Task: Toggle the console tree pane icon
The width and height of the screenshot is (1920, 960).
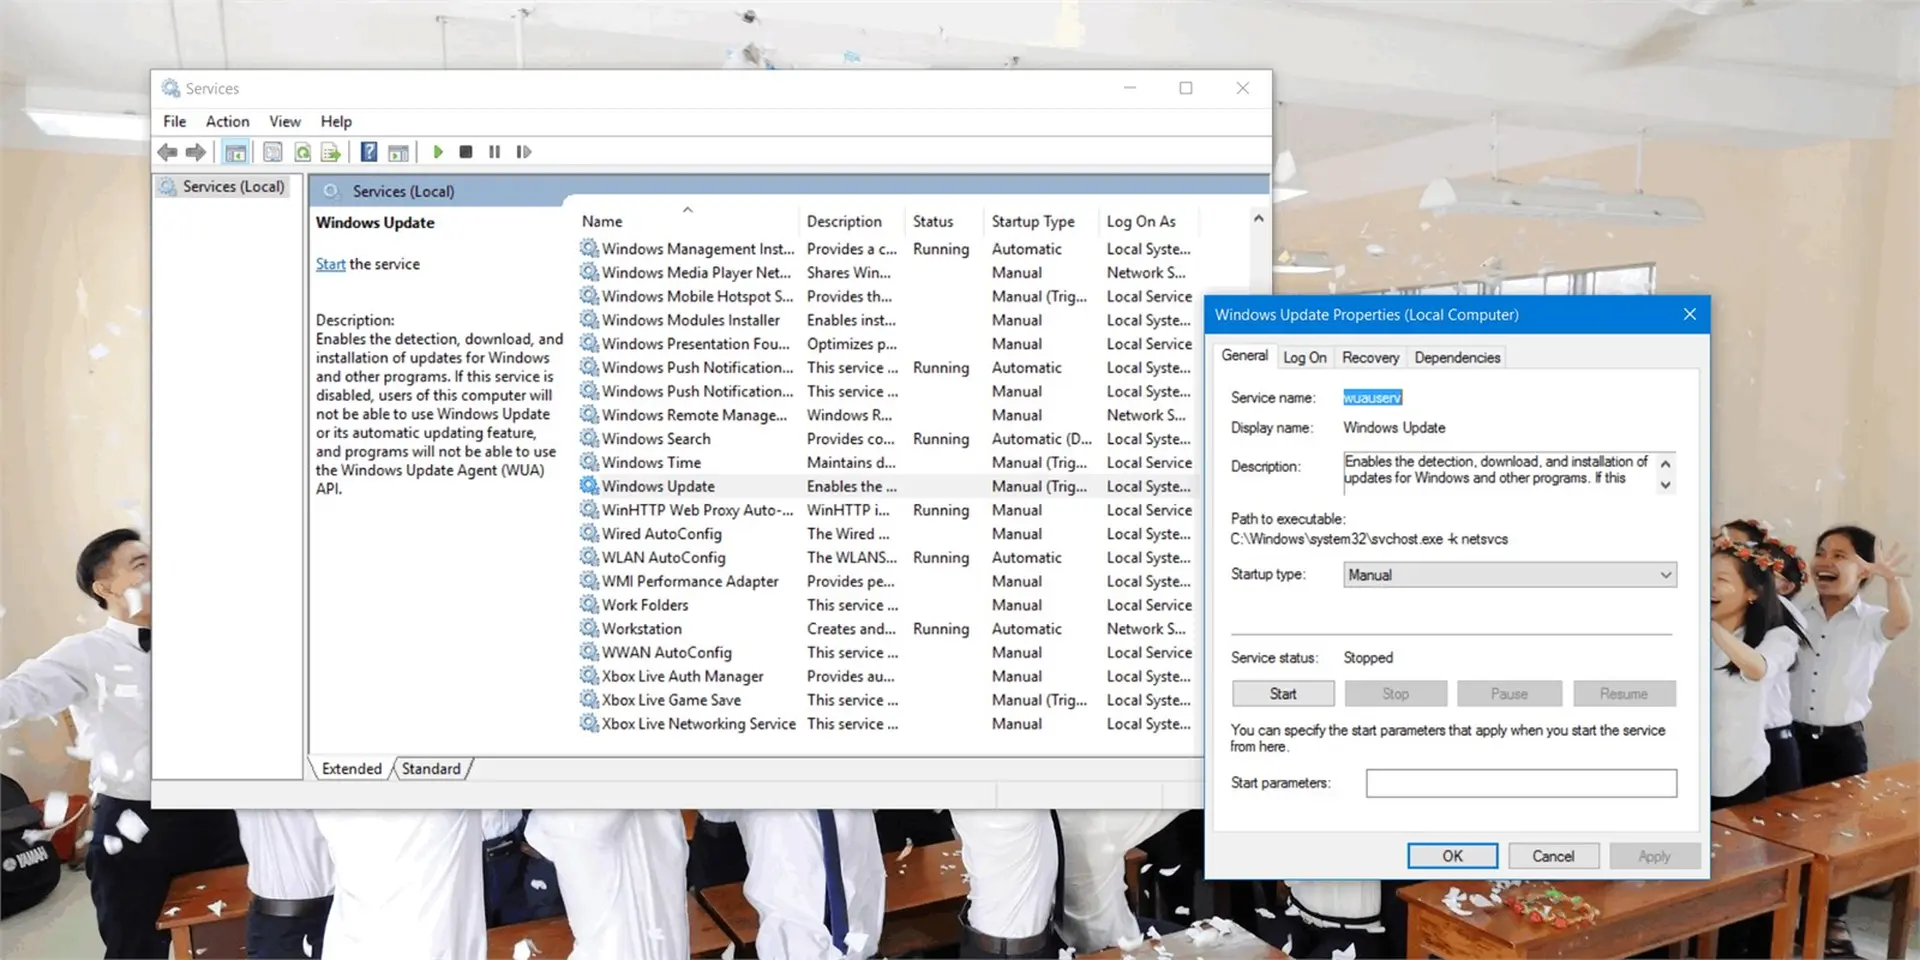Action: (x=236, y=152)
